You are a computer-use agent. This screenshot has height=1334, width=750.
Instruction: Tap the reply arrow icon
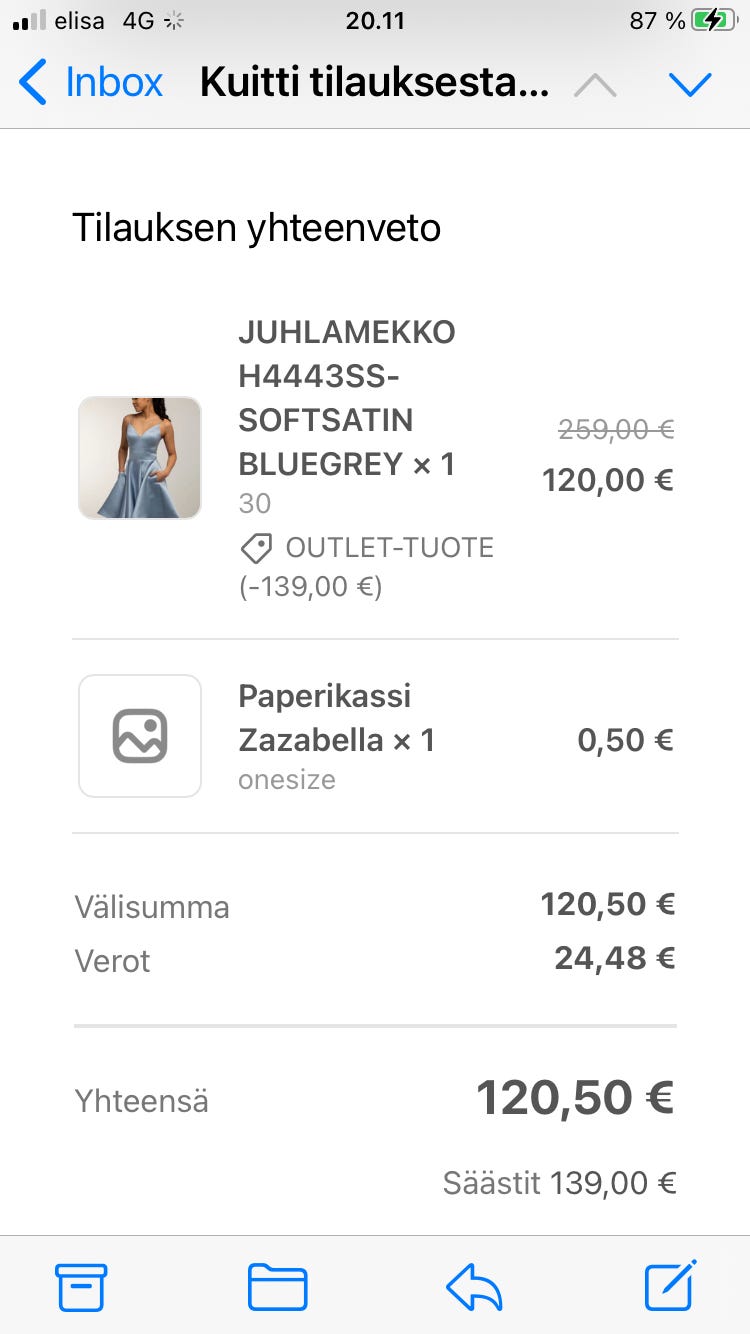(474, 1287)
